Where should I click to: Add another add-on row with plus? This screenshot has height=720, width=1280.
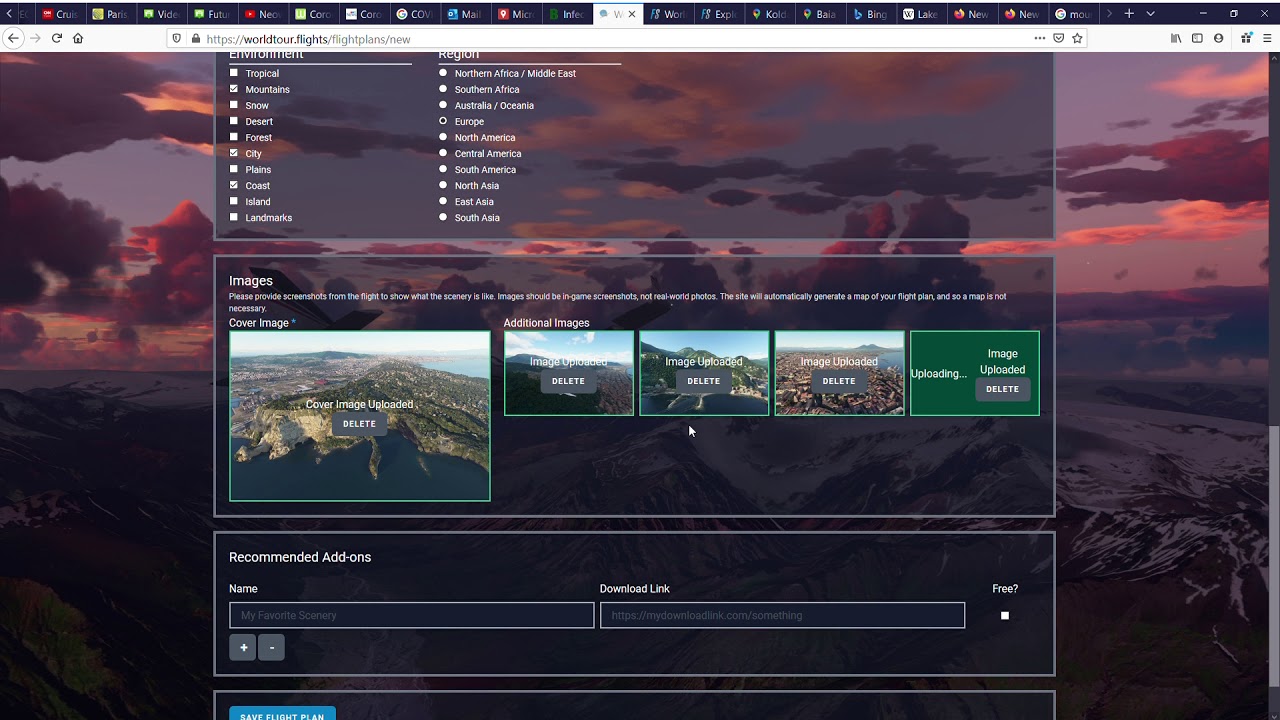pyautogui.click(x=243, y=648)
